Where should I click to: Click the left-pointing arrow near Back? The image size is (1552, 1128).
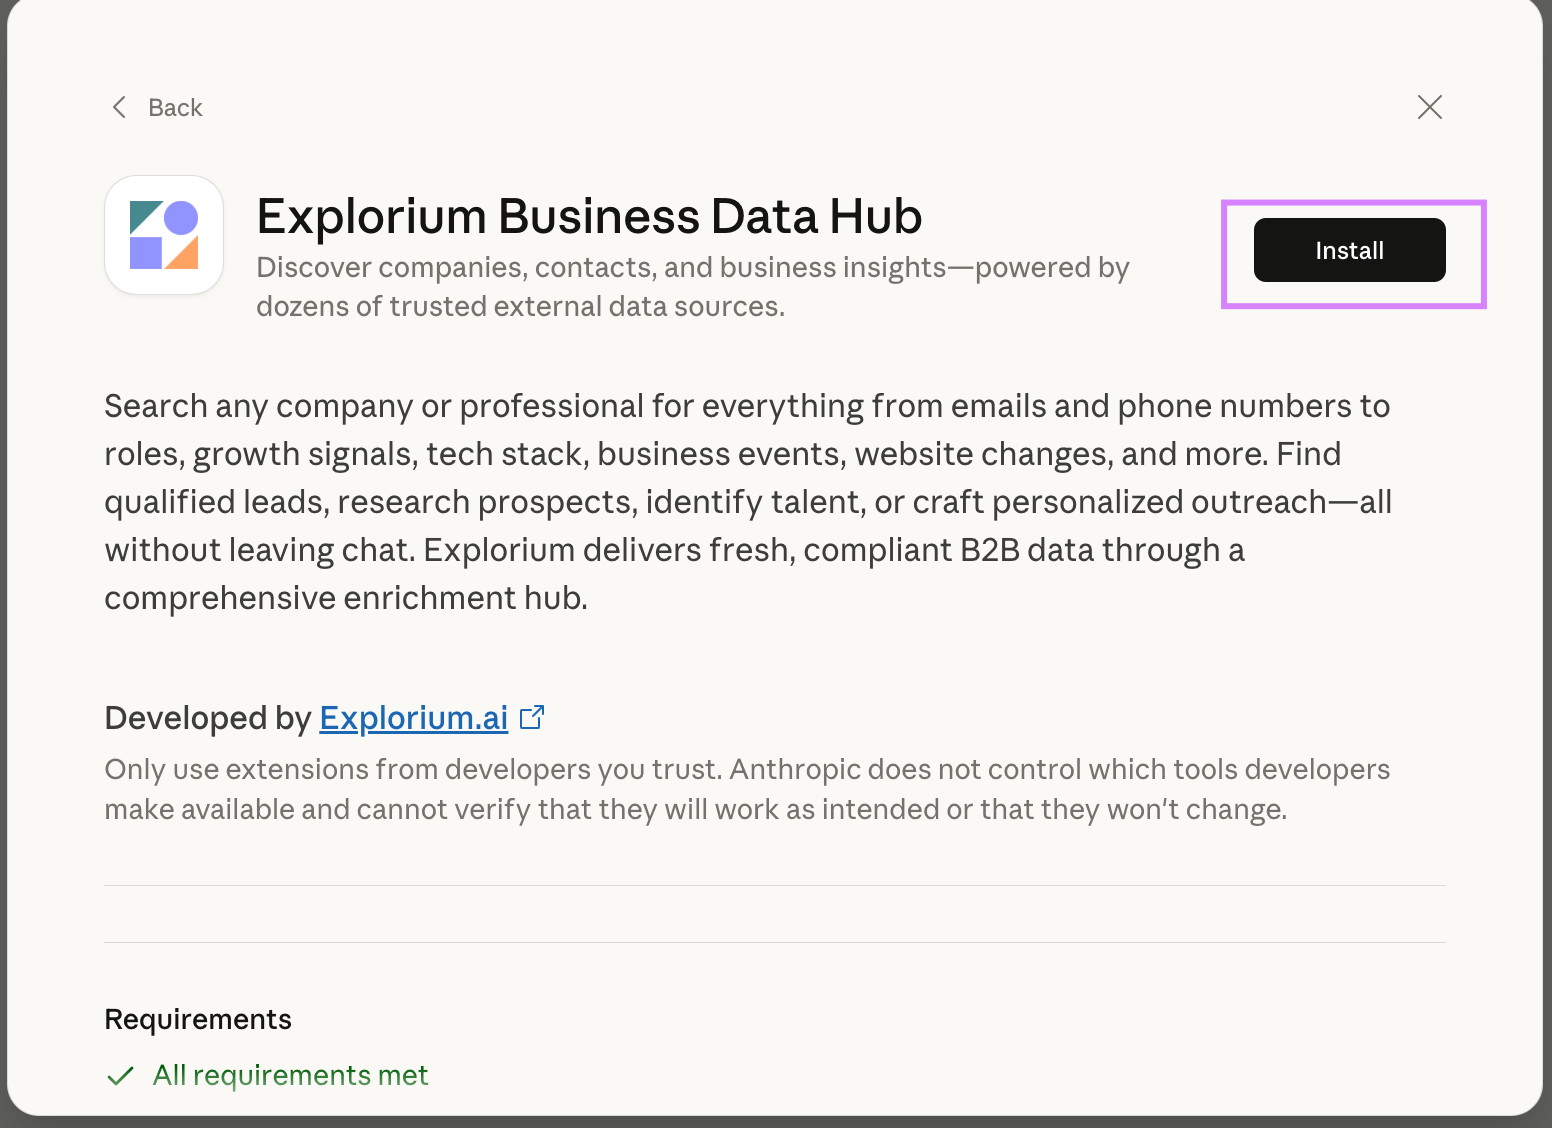pos(118,107)
